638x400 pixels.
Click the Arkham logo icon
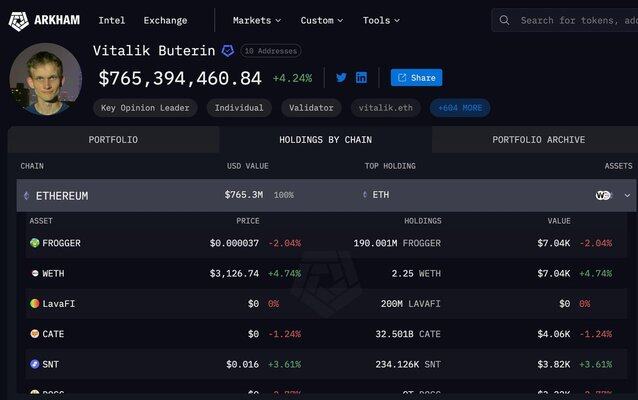[x=18, y=20]
